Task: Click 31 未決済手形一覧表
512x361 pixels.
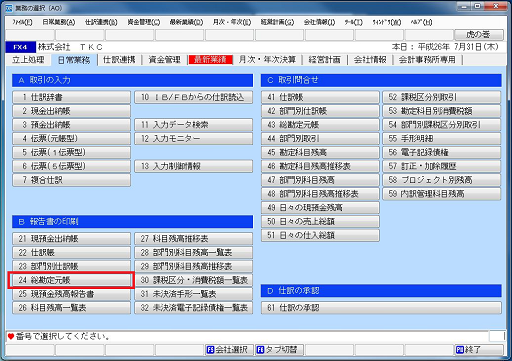Action: coord(194,294)
